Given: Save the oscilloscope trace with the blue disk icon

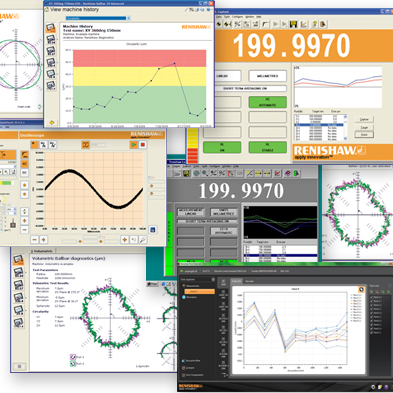Looking at the screenshot, I should click(x=153, y=230).
